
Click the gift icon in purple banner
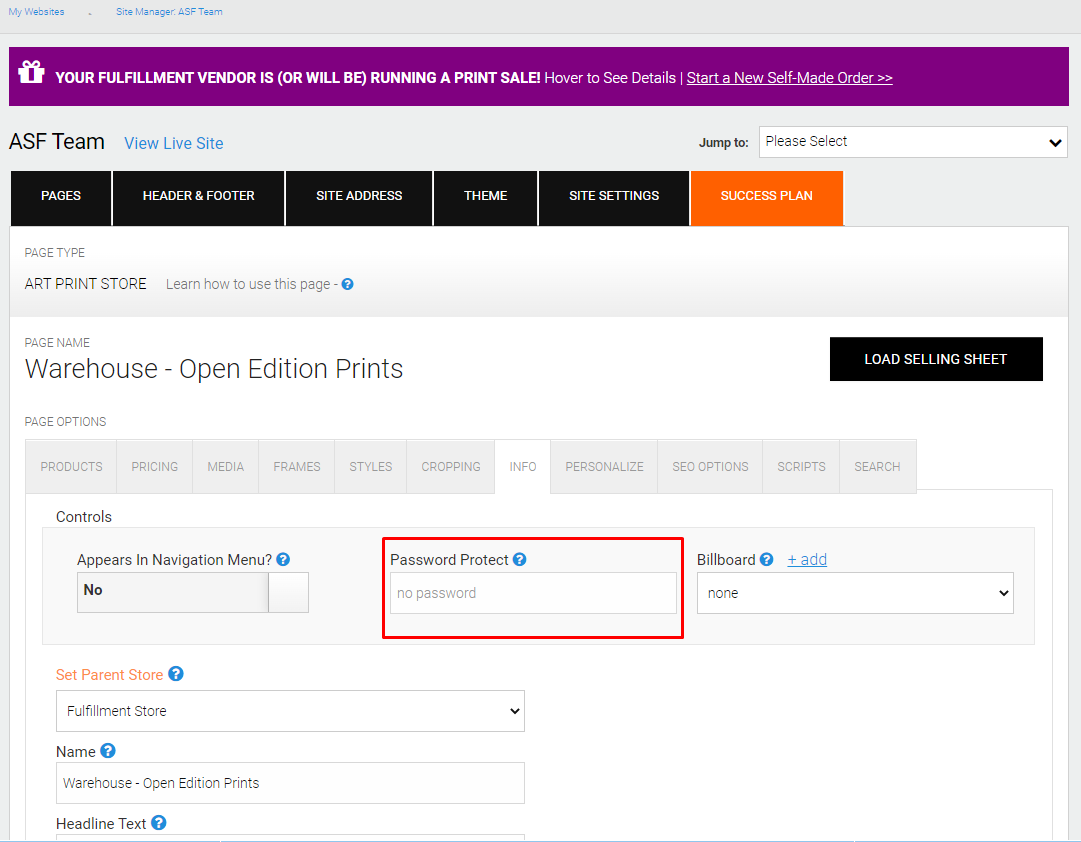[x=31, y=72]
